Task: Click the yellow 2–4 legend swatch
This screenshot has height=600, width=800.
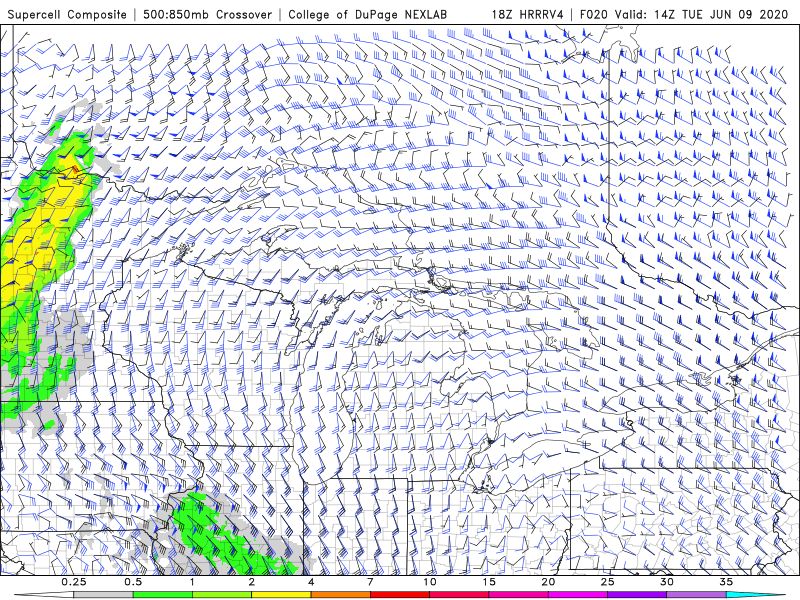Action: click(281, 595)
